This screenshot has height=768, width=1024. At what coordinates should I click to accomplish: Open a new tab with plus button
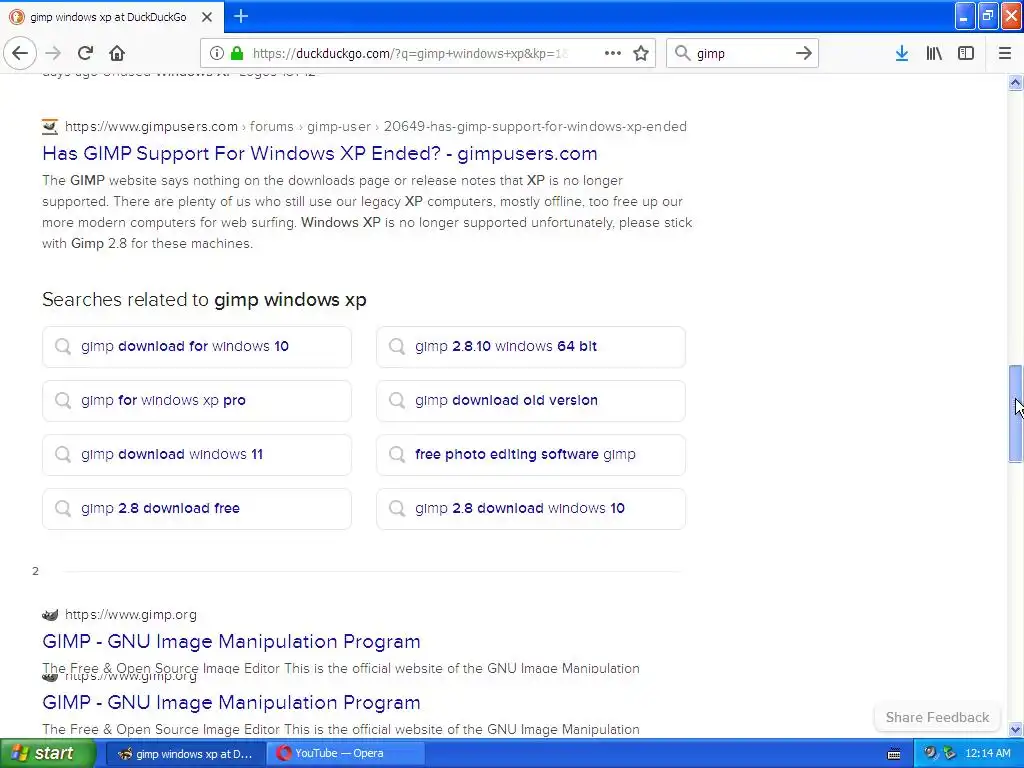click(x=240, y=16)
